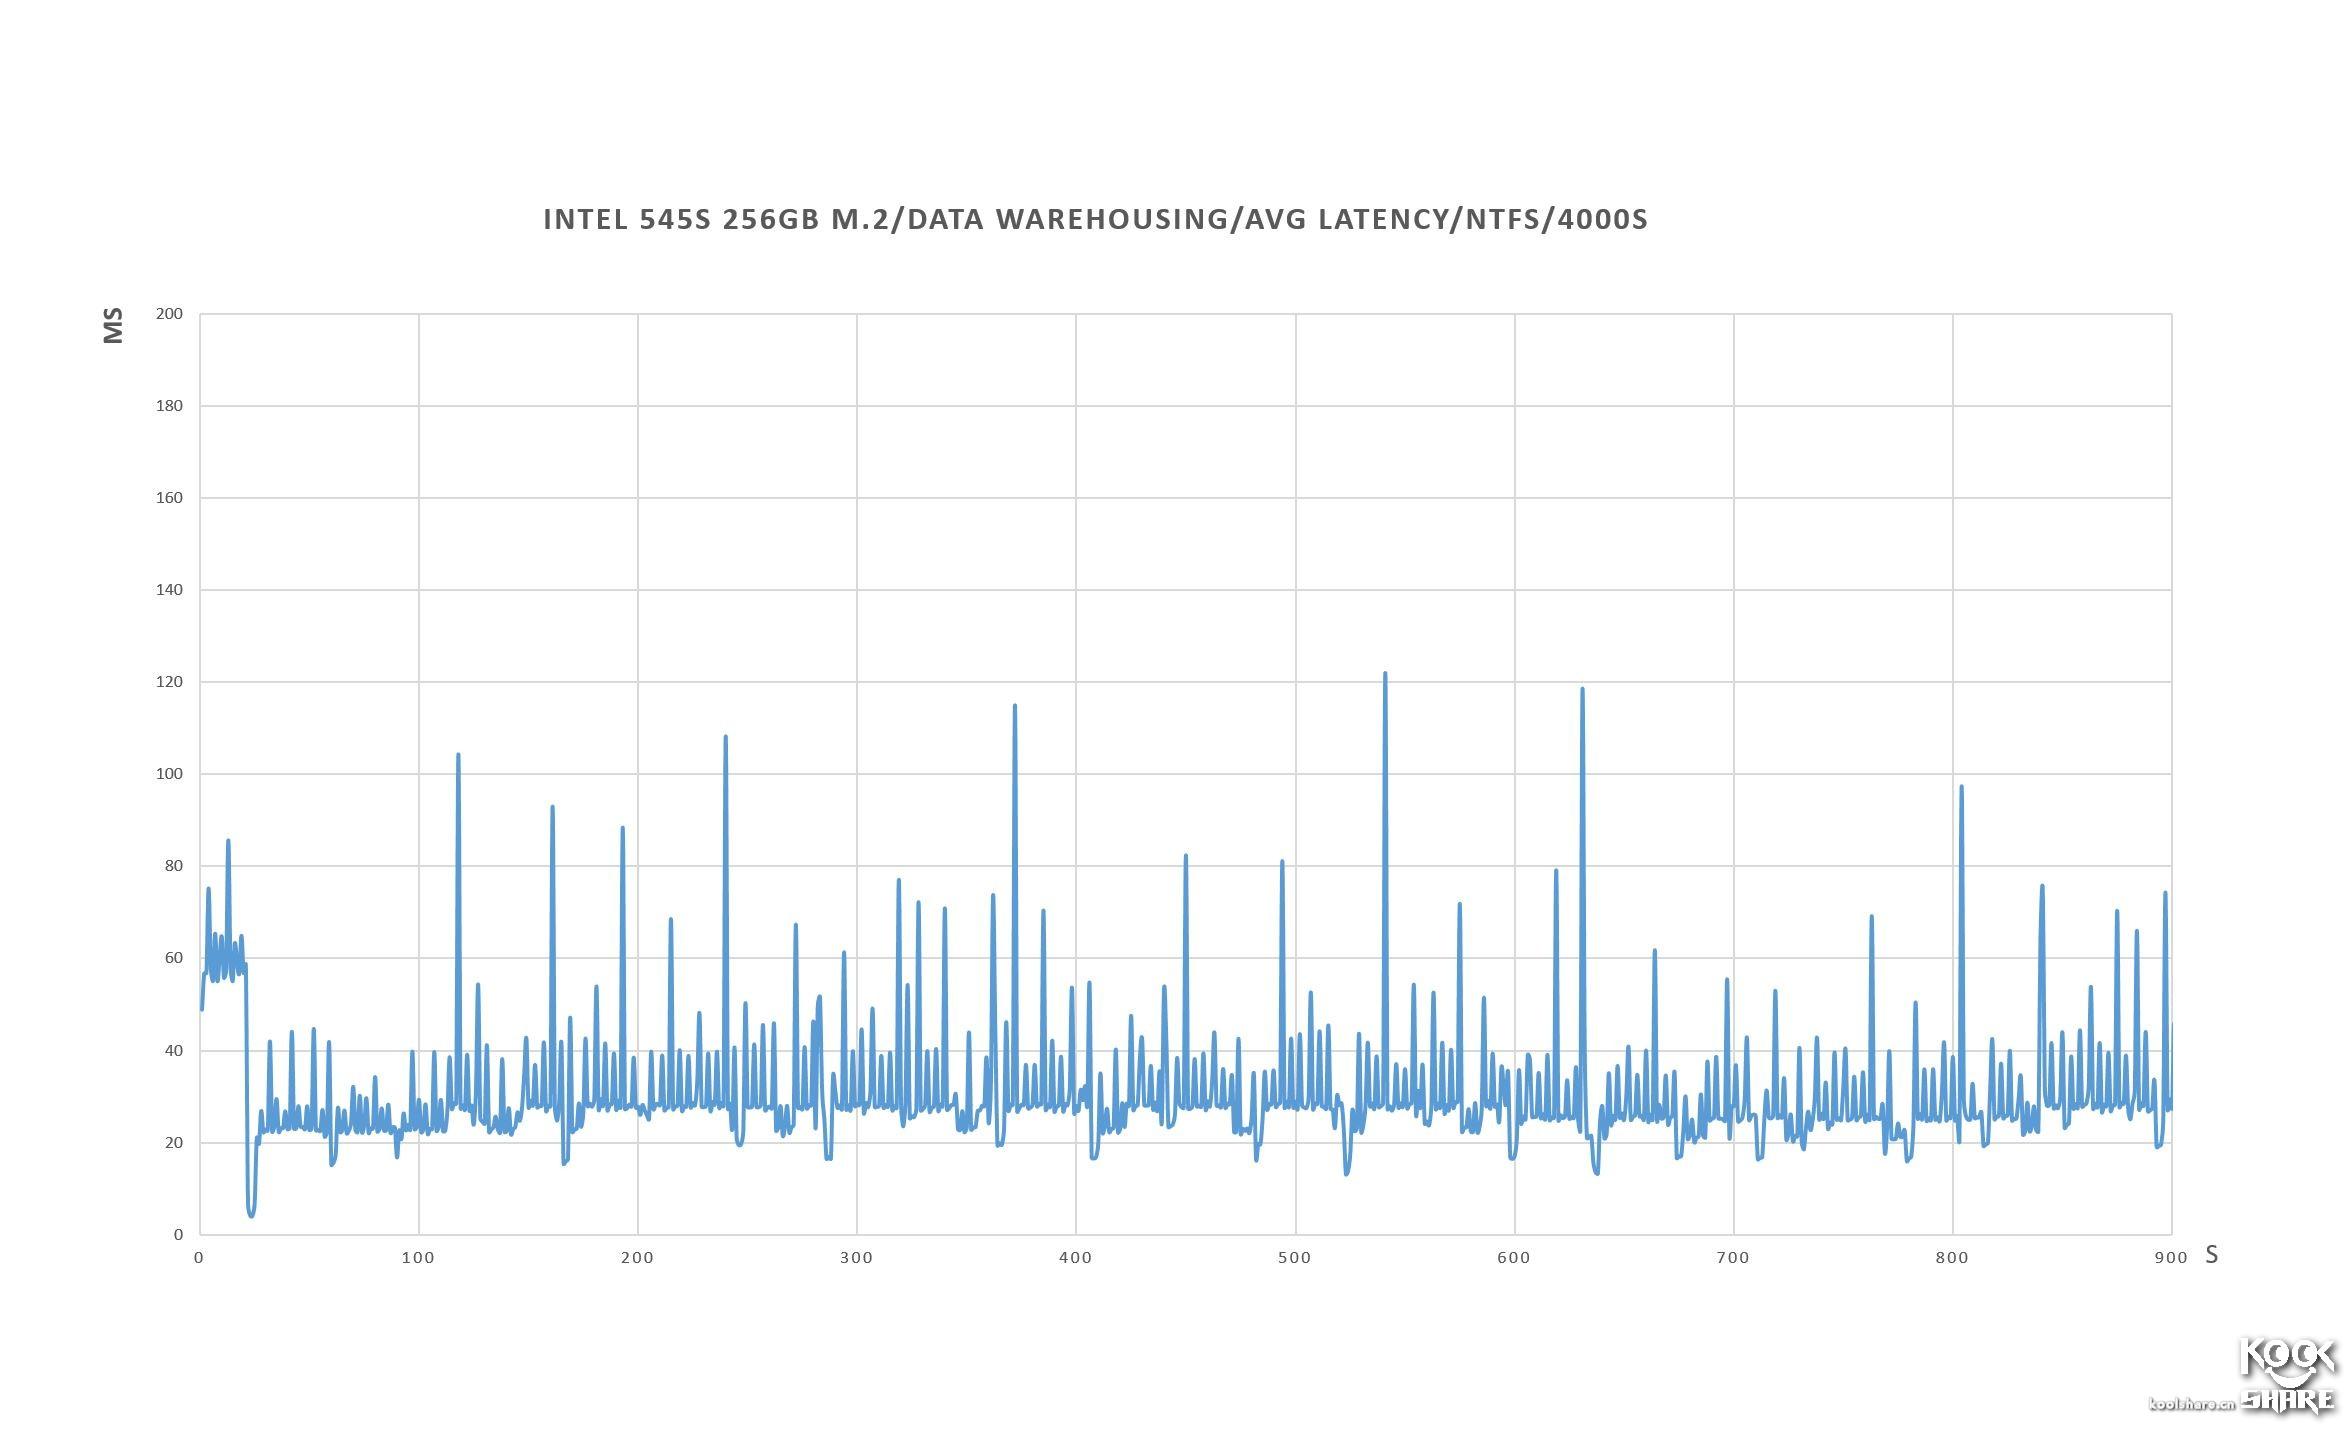Click the 100 y-axis tick label
The width and height of the screenshot is (2351, 1429).
[x=169, y=774]
